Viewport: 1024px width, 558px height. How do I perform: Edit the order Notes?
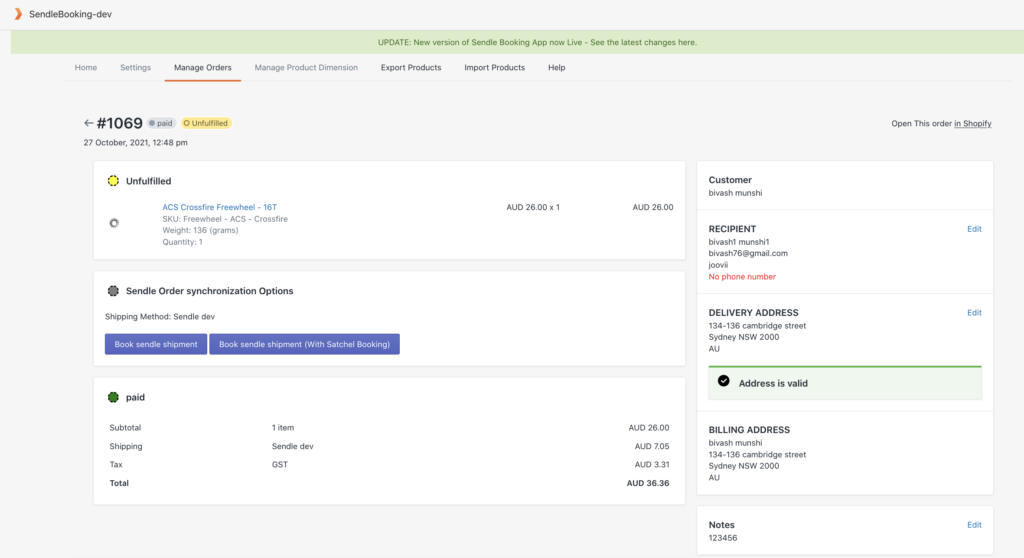(974, 525)
